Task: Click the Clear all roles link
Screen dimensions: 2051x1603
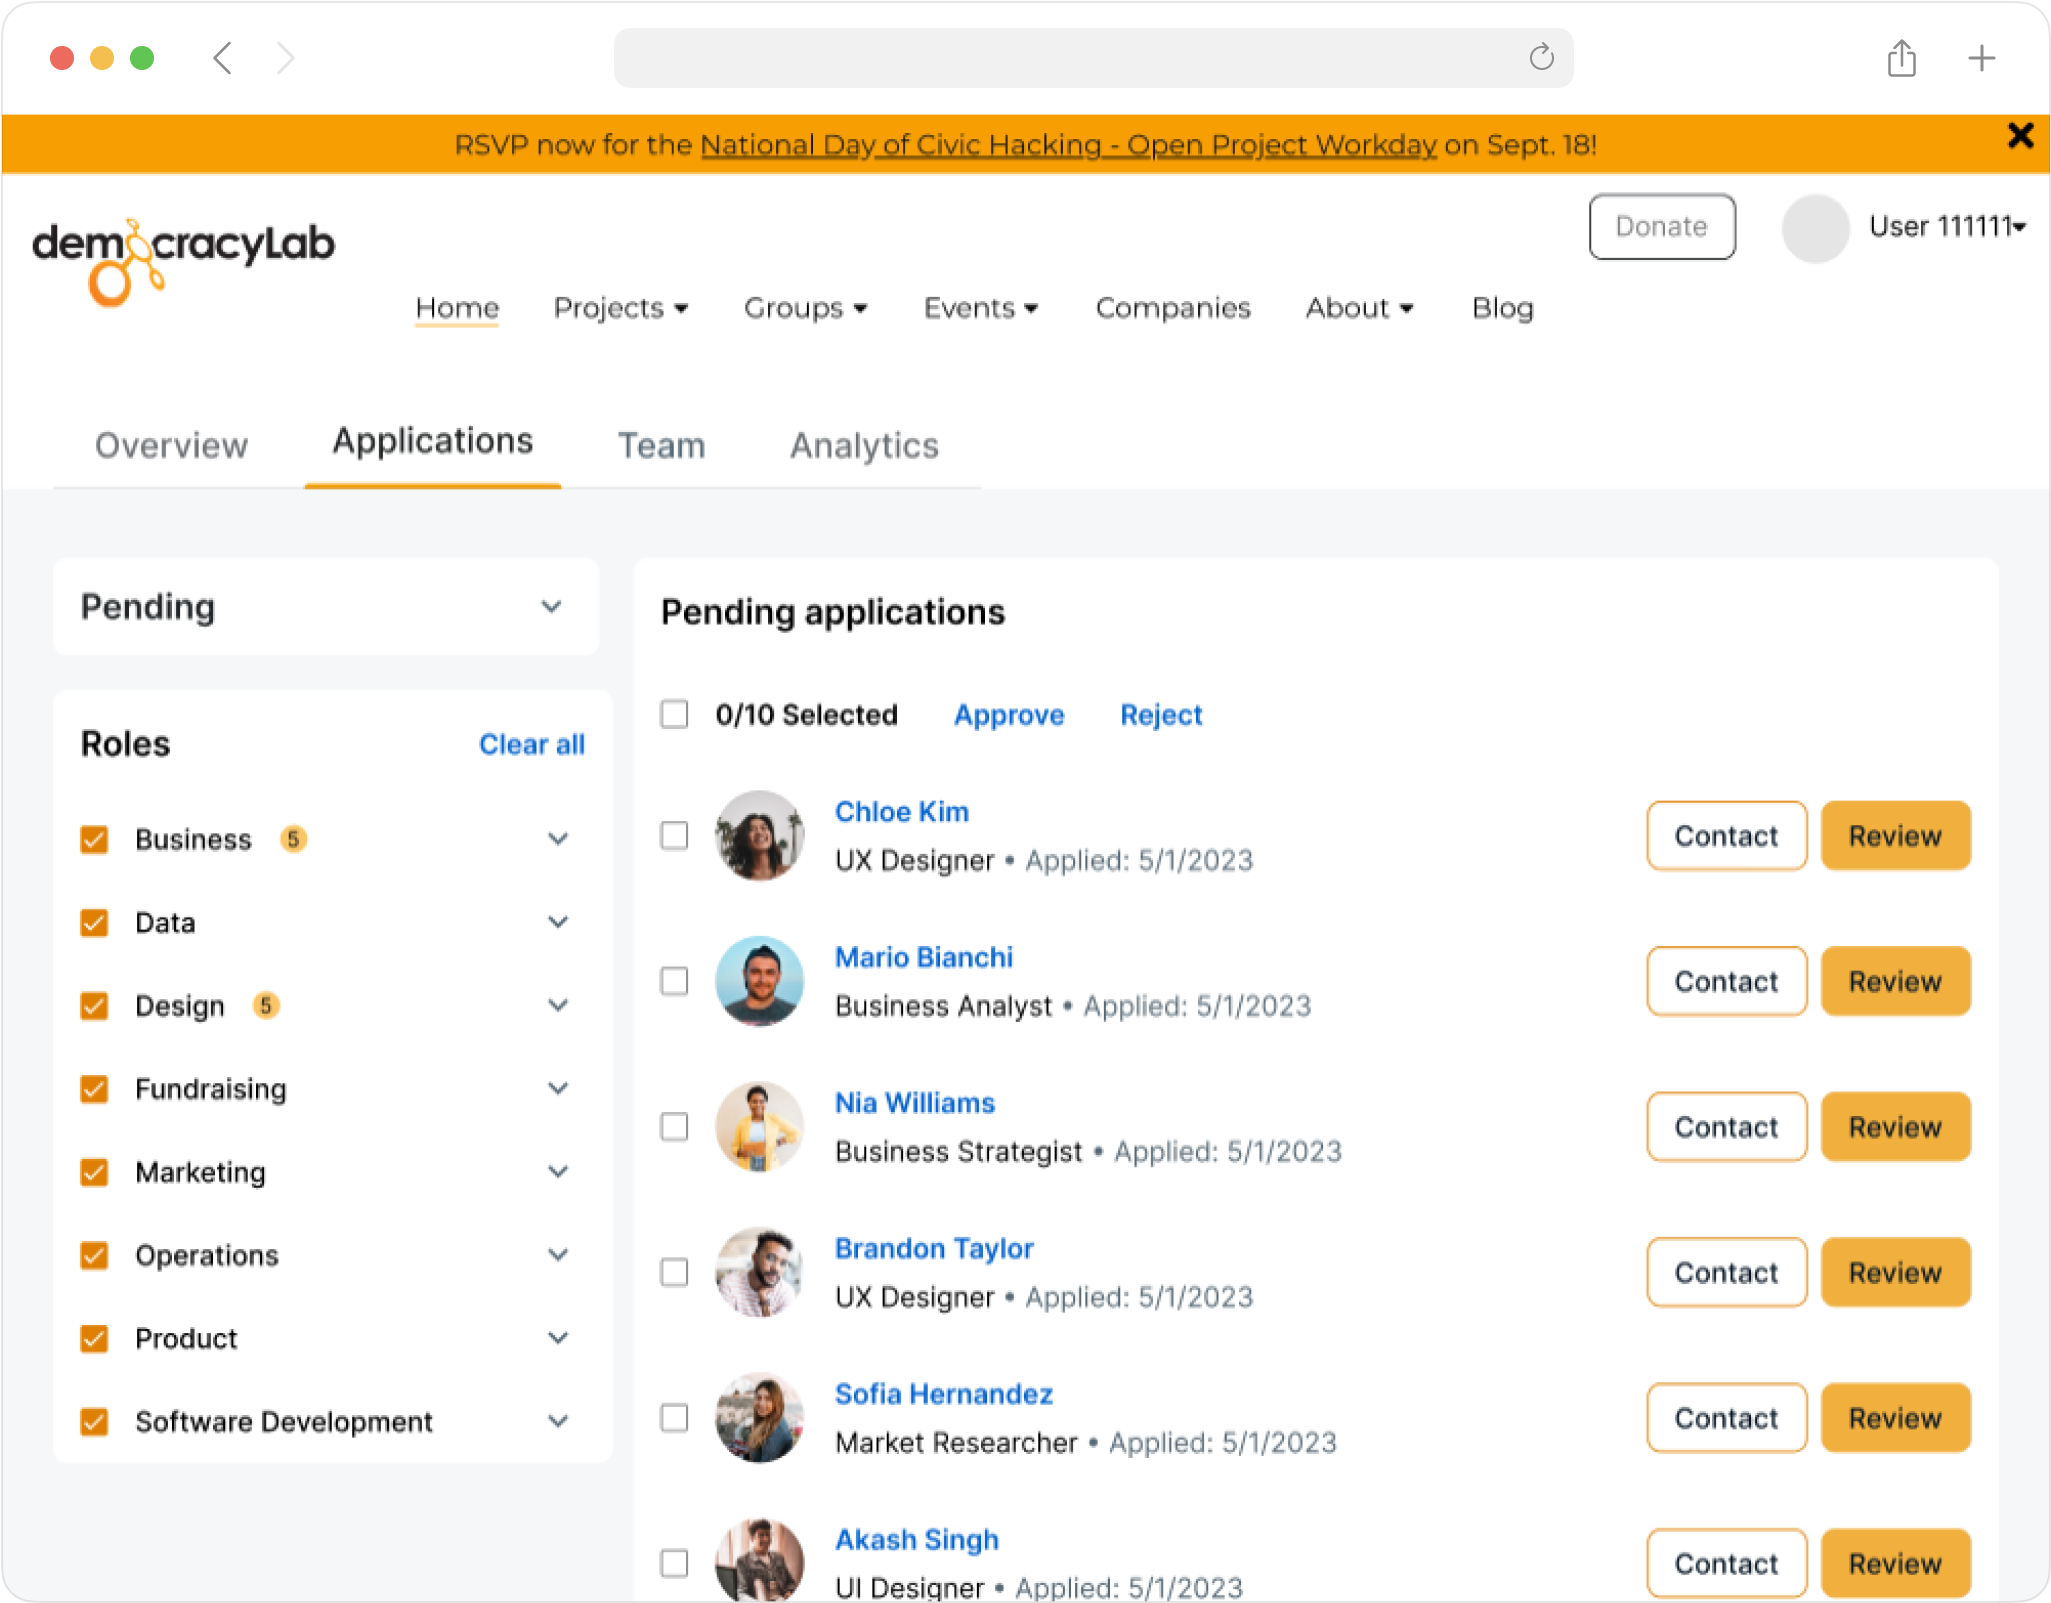Action: (531, 744)
